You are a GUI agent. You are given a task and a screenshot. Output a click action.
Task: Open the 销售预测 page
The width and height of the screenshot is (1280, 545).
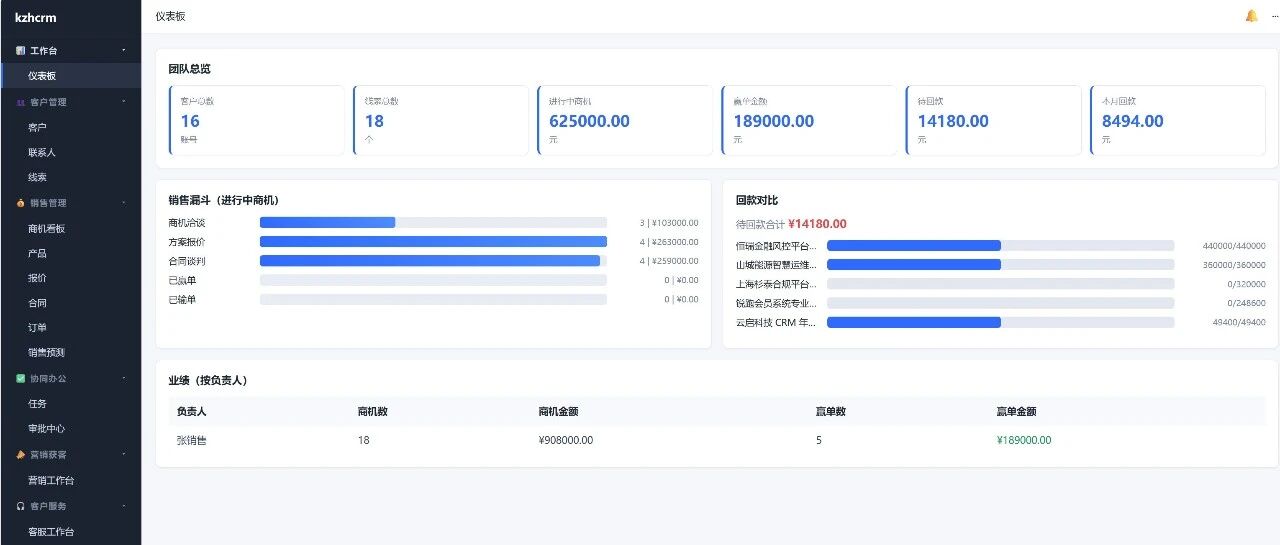pyautogui.click(x=70, y=353)
